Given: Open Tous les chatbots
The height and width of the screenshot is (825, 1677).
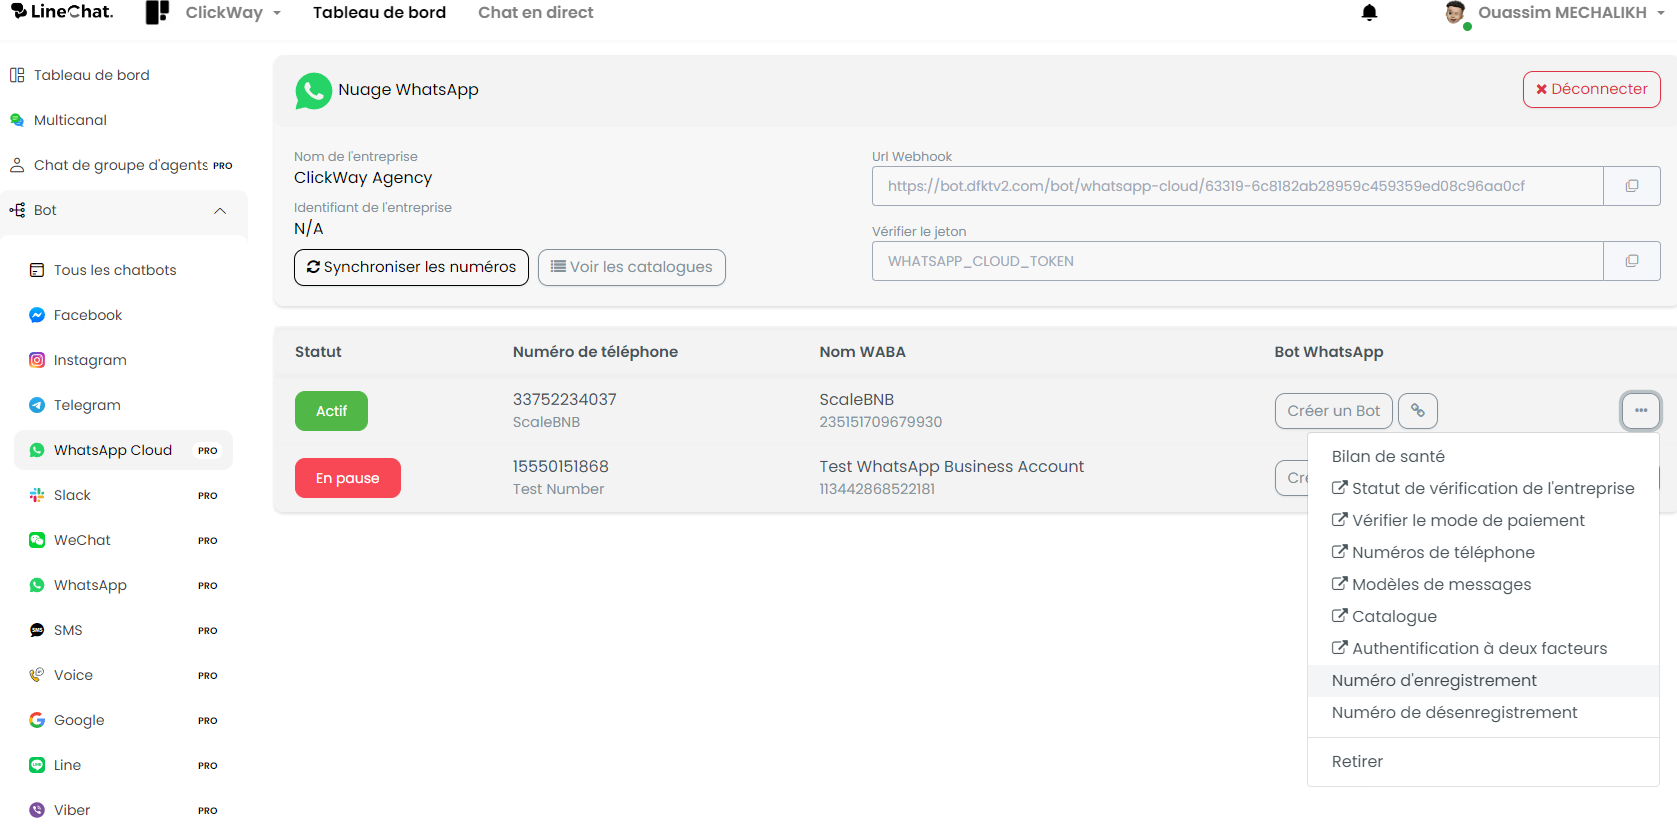Looking at the screenshot, I should [x=115, y=270].
